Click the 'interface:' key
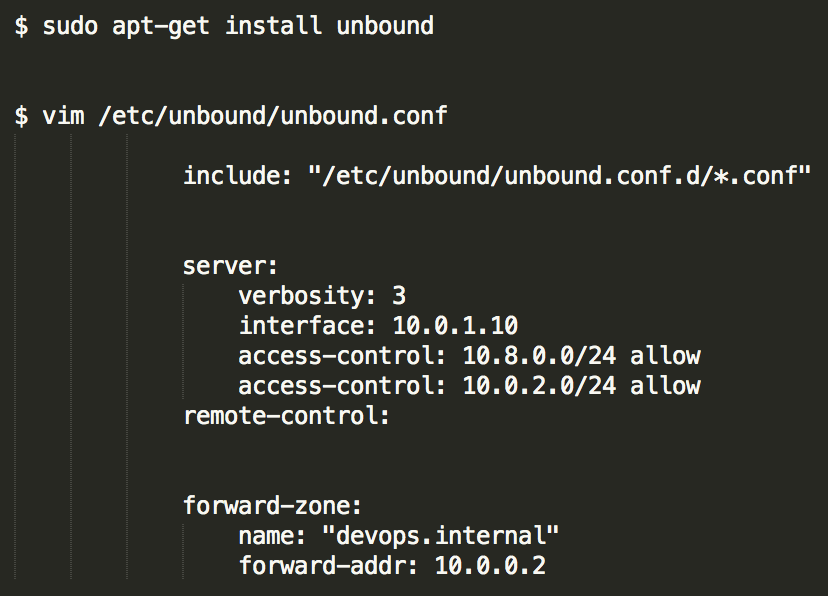The height and width of the screenshot is (596, 828). pos(307,326)
